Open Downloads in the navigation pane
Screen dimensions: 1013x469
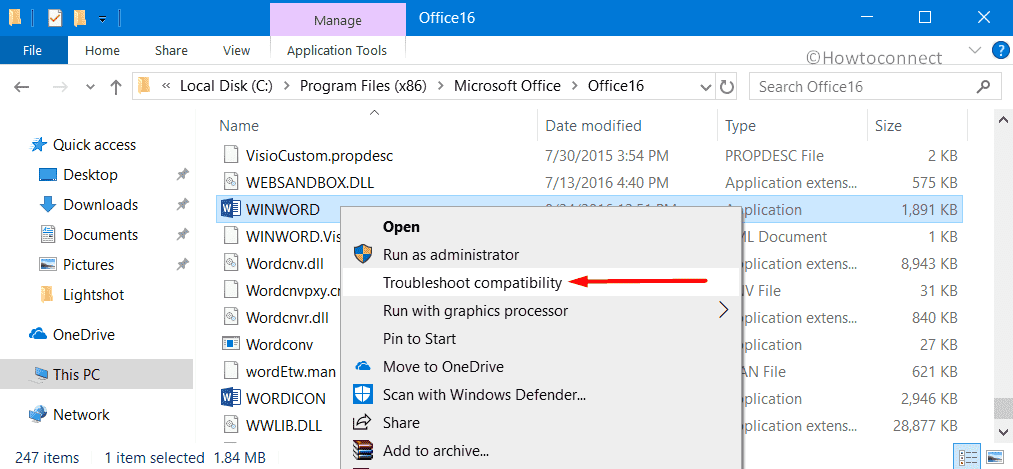click(100, 205)
